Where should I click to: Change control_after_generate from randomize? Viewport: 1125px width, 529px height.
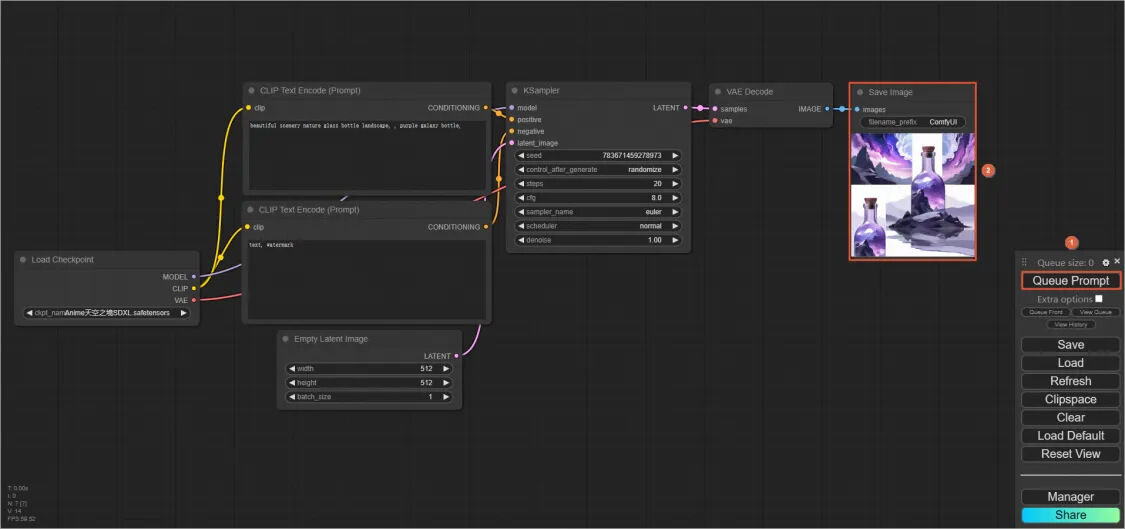[x=597, y=170]
